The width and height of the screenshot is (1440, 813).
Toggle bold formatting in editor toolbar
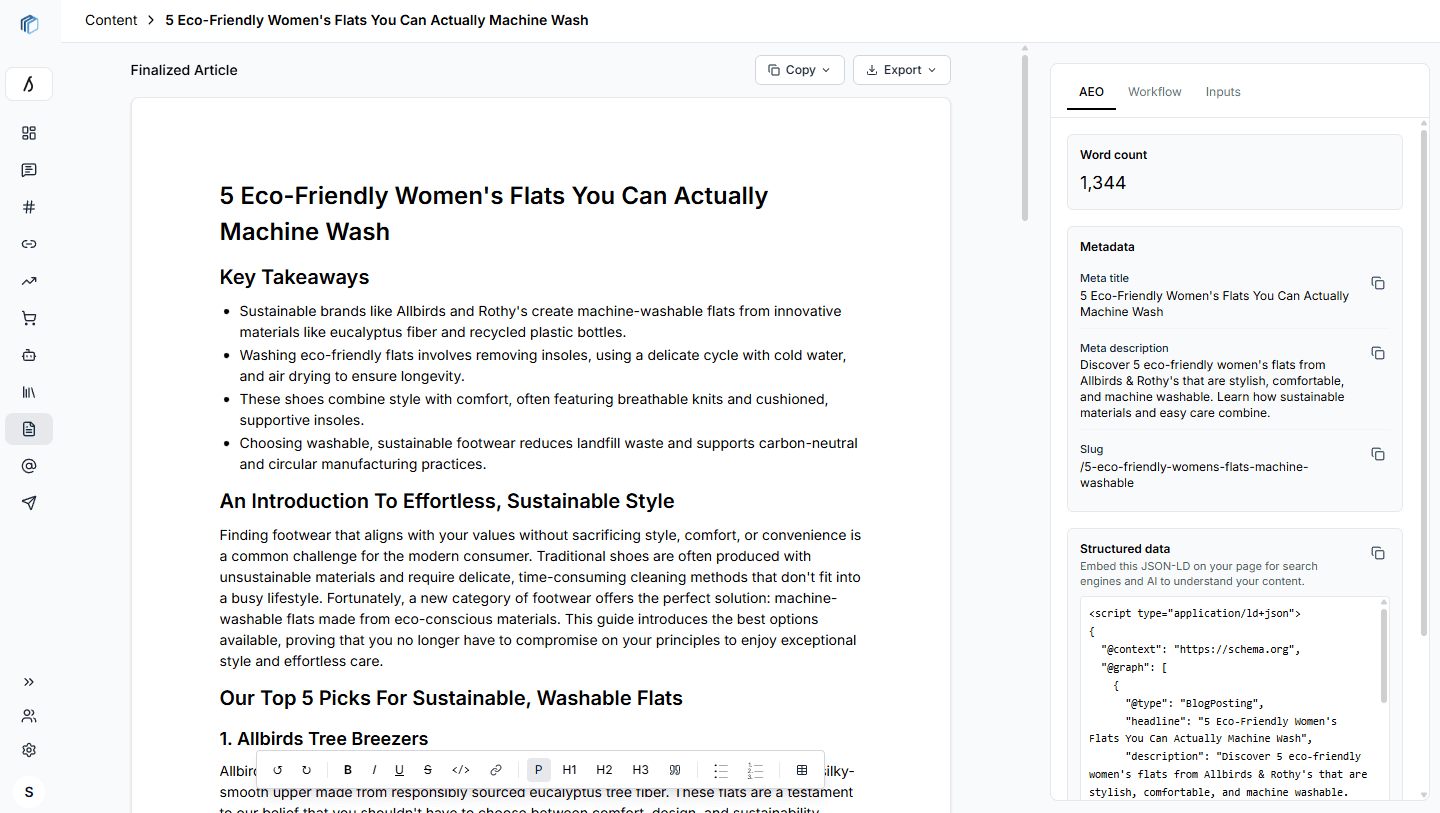348,770
